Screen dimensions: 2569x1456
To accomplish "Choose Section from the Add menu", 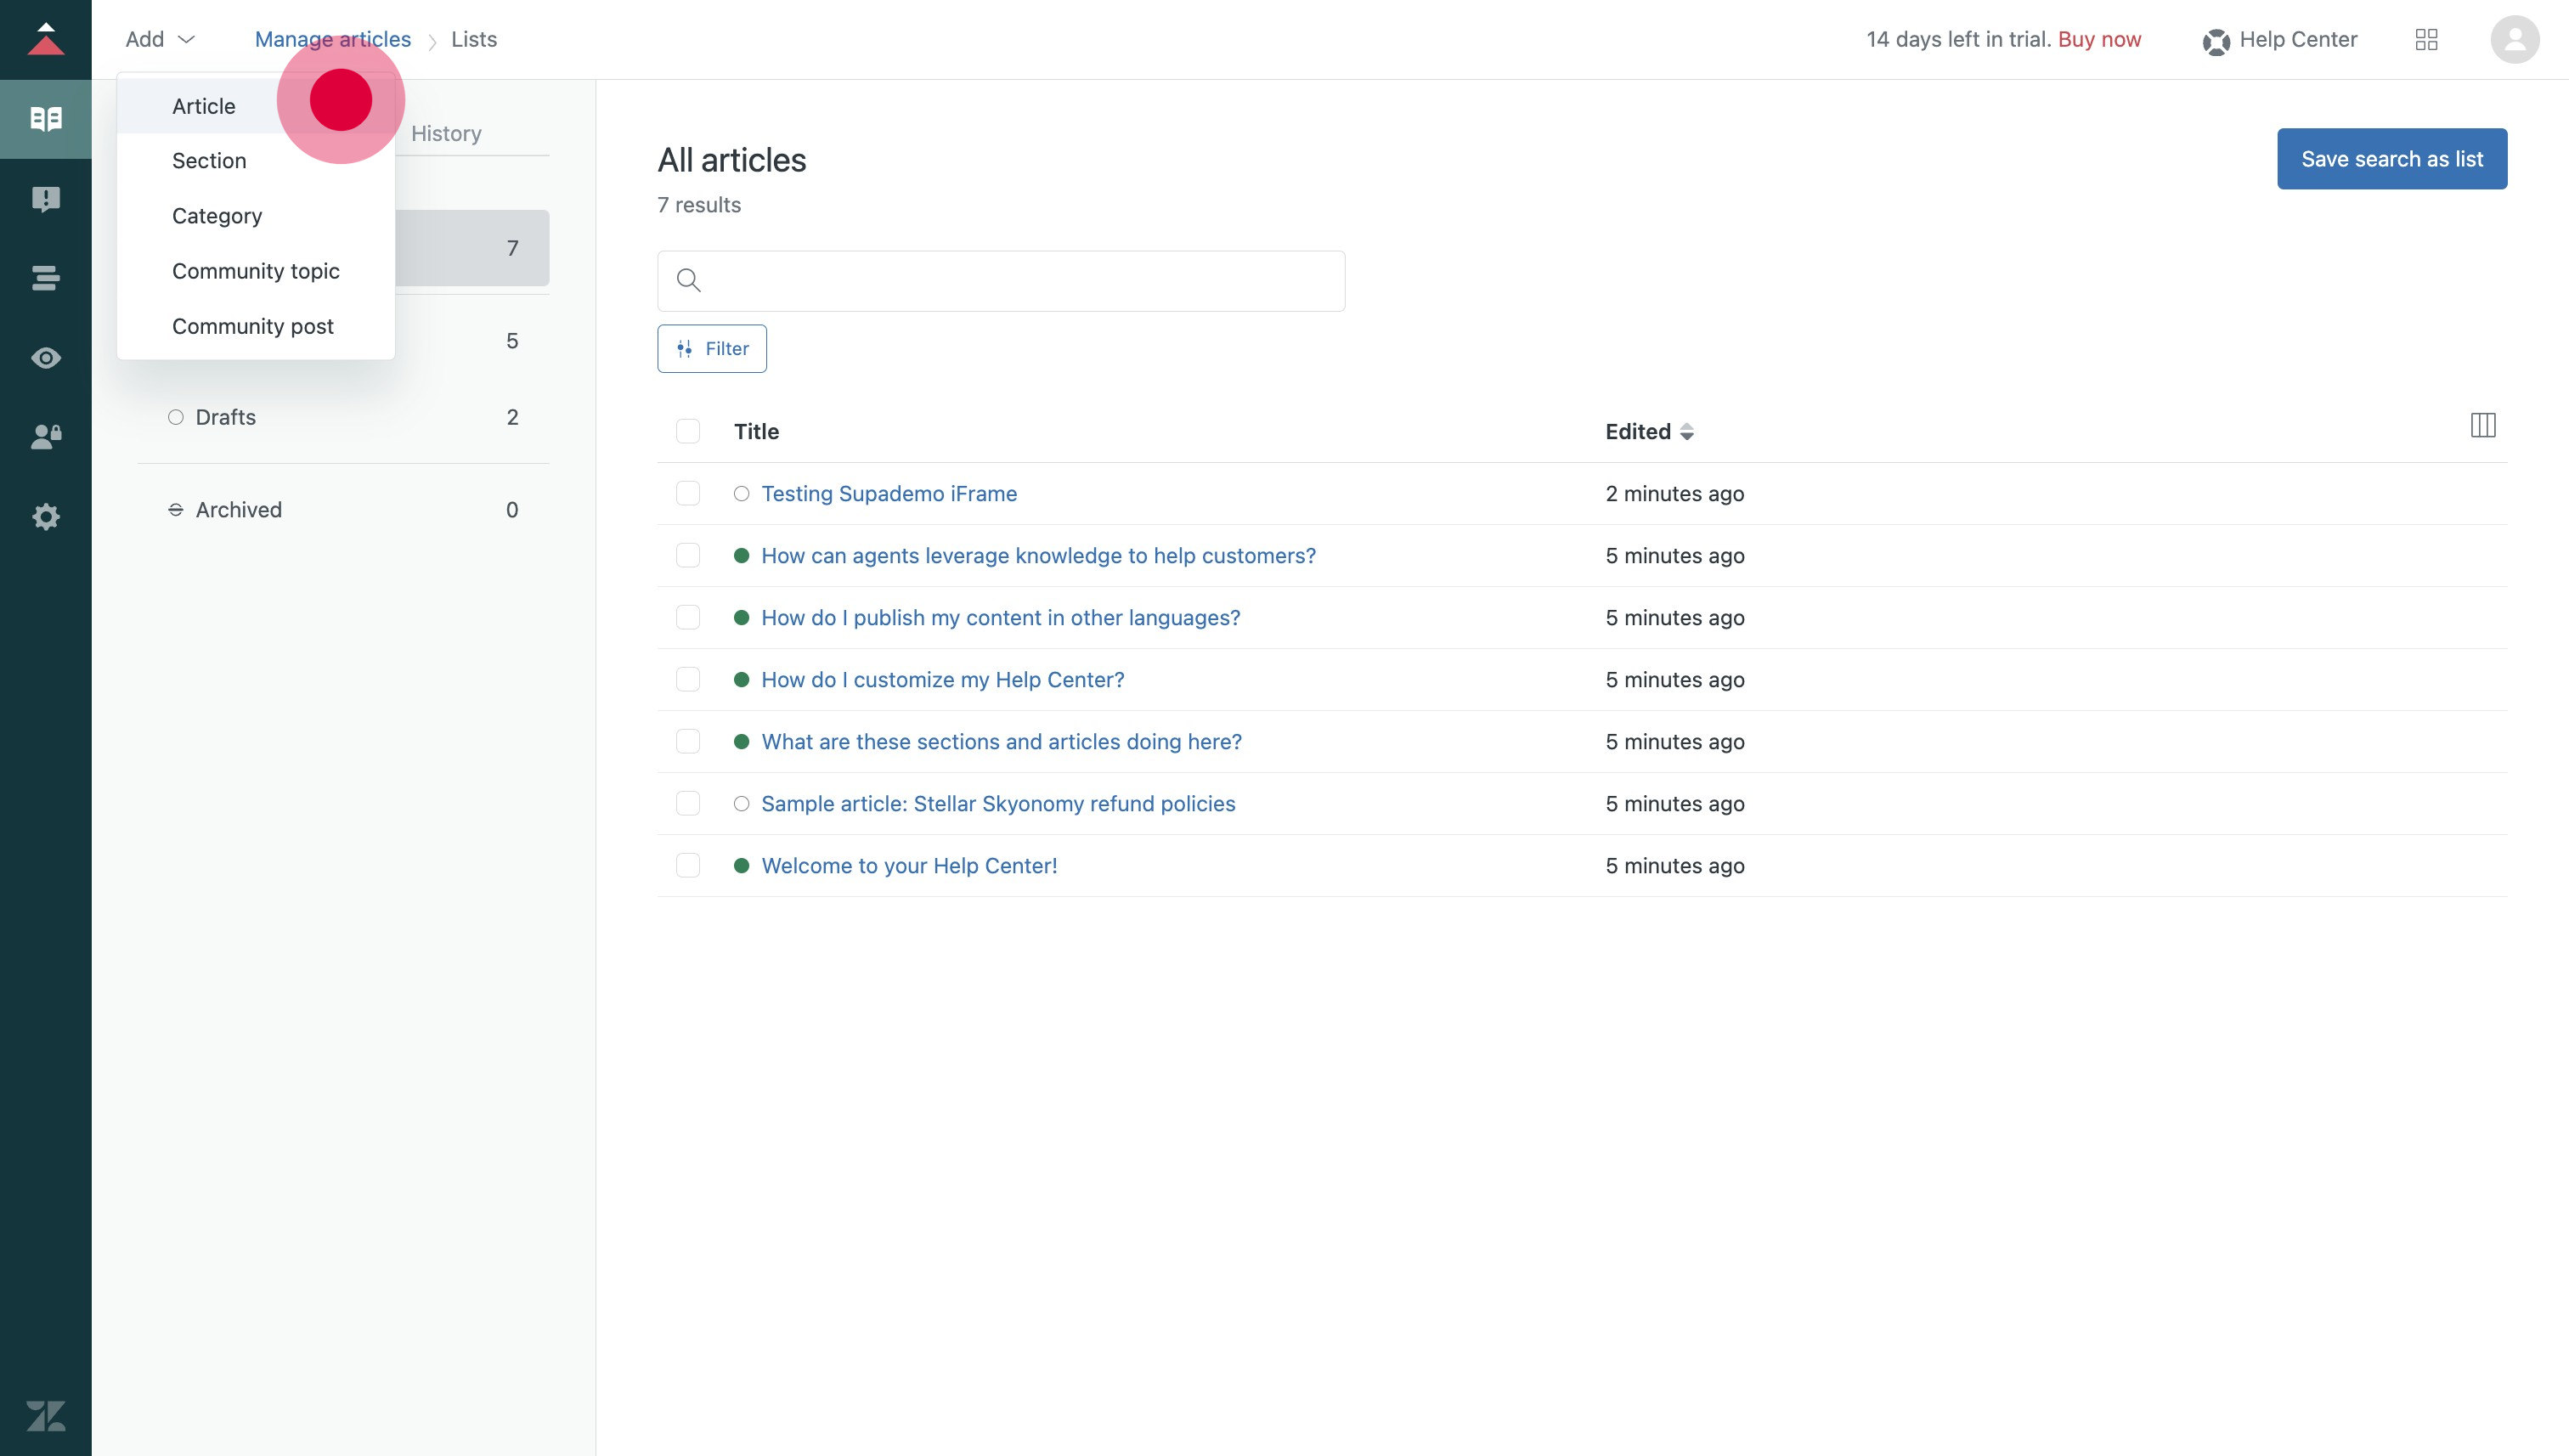I will tap(209, 161).
